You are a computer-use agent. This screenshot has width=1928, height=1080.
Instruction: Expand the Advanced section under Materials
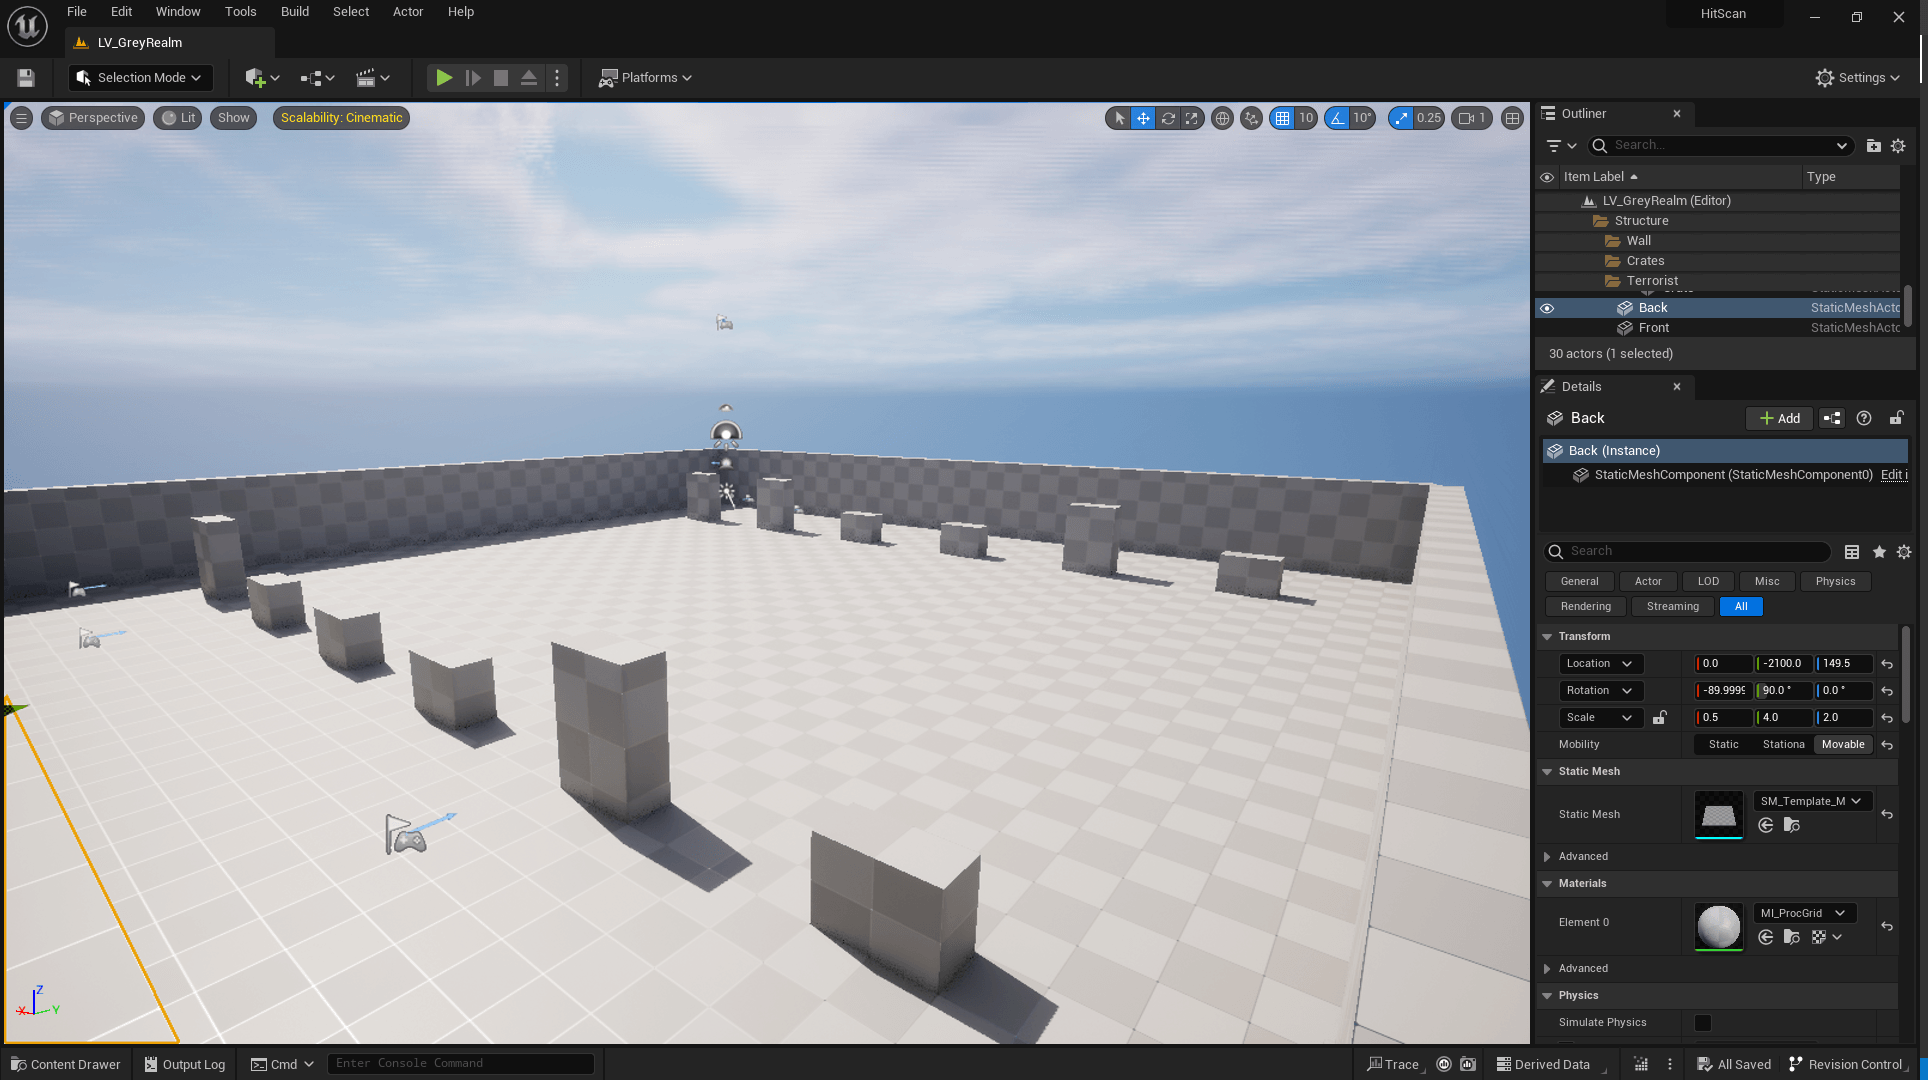click(x=1582, y=968)
